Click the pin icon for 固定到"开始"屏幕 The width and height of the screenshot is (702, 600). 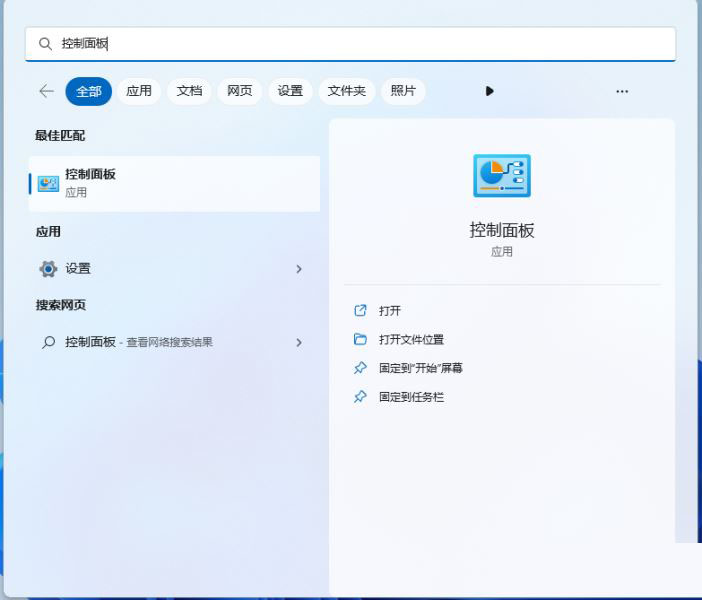[x=360, y=368]
